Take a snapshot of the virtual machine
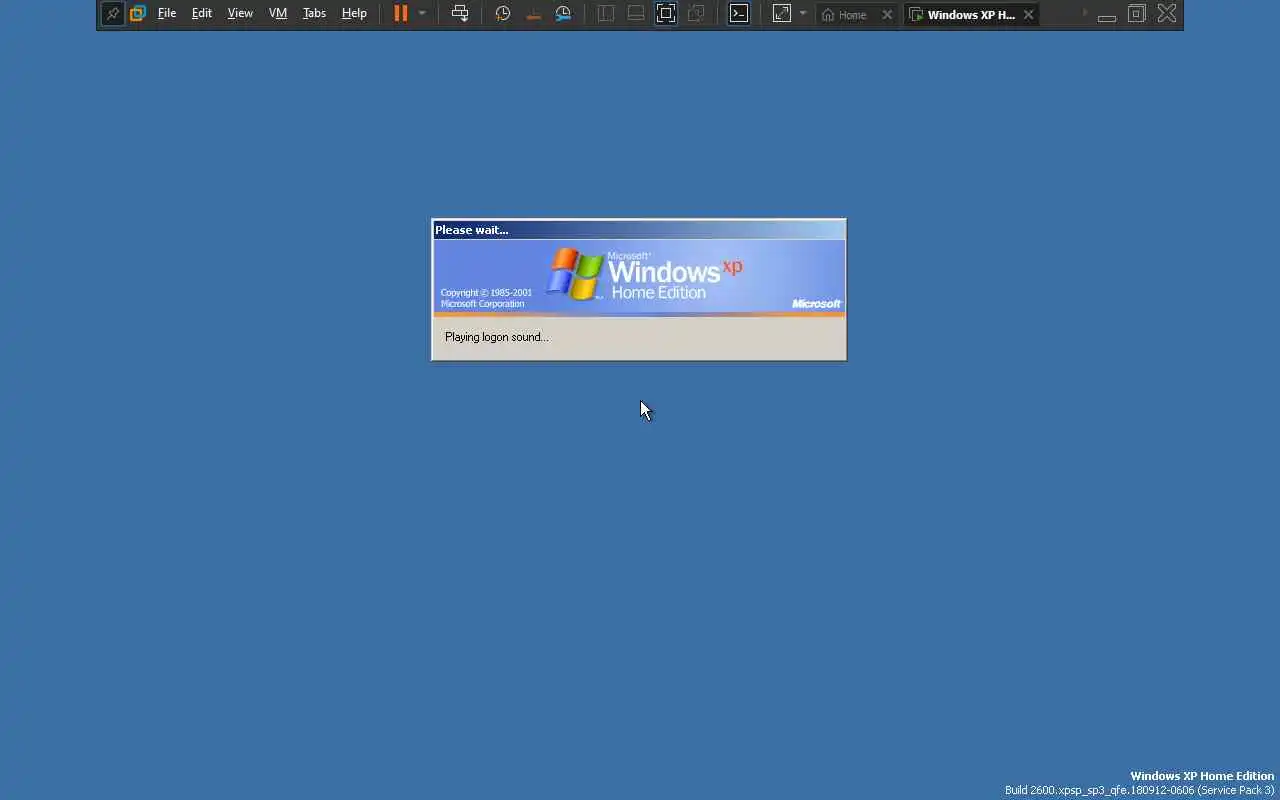Screen dimensions: 1280x800 coord(503,14)
